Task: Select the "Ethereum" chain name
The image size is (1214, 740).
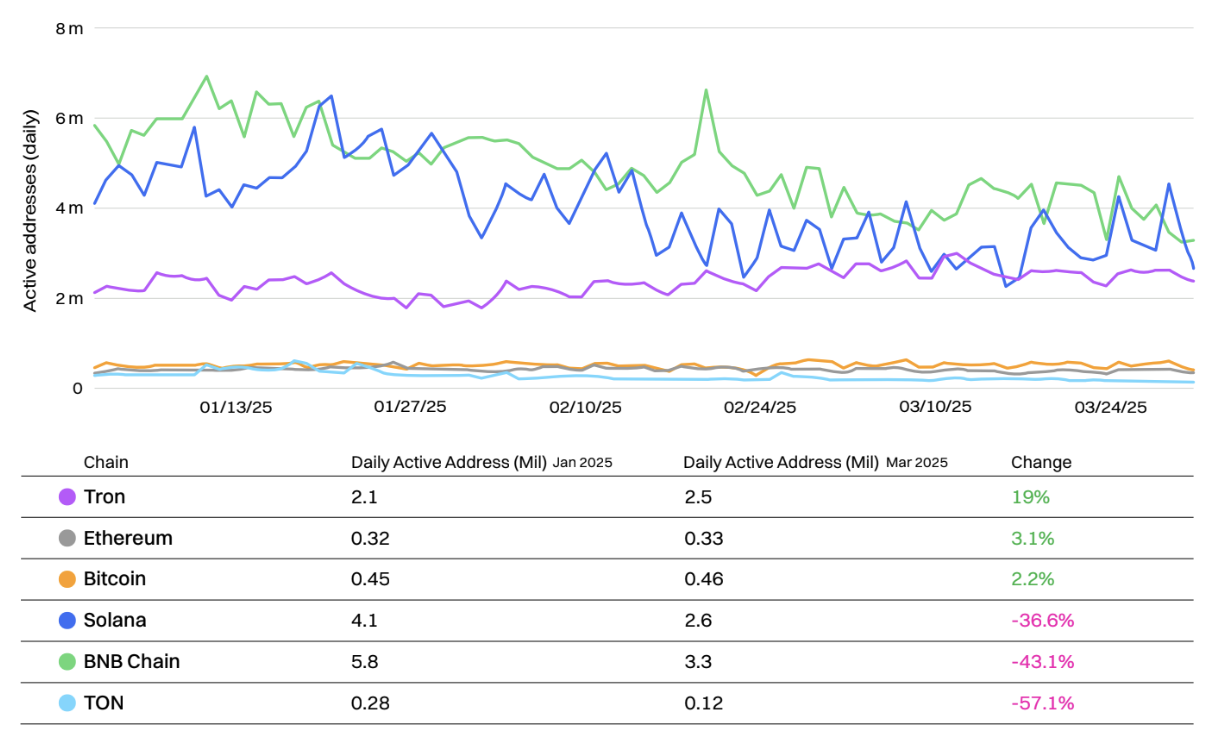Action: (x=129, y=538)
